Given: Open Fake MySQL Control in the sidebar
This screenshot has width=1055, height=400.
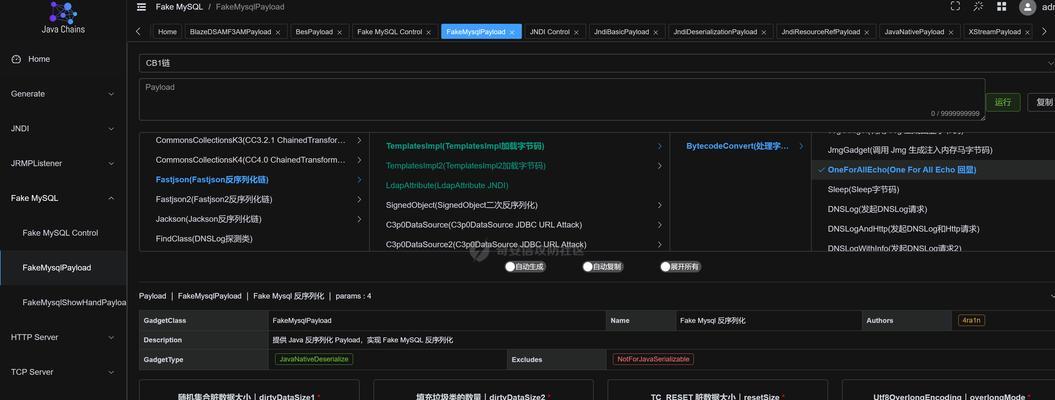Looking at the screenshot, I should pos(63,233).
